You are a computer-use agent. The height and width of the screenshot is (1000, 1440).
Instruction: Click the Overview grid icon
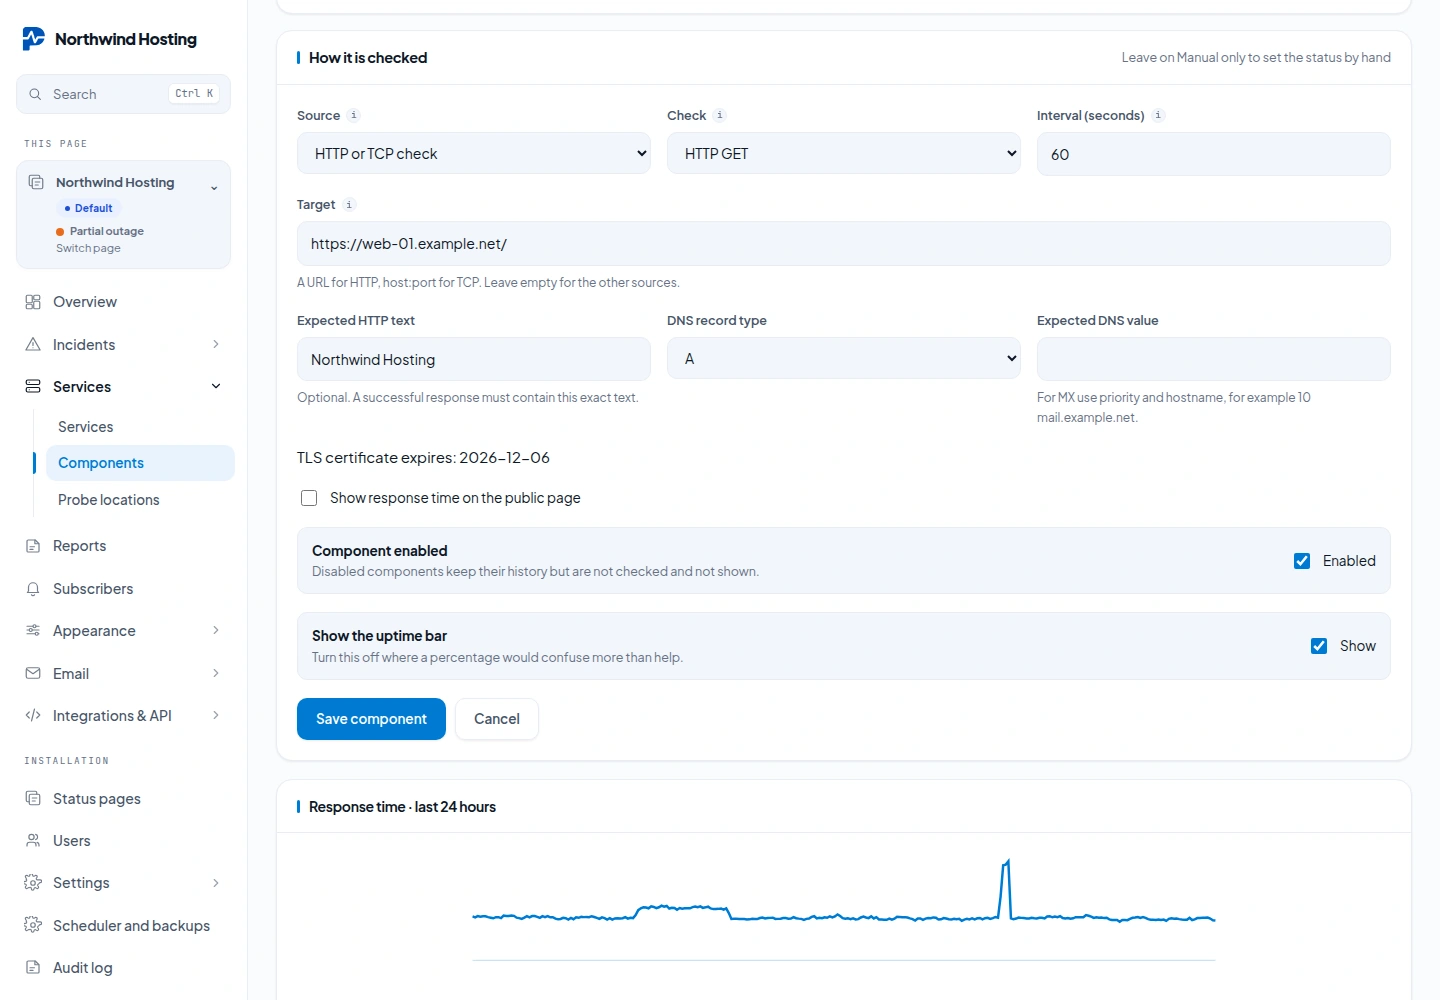(x=33, y=302)
